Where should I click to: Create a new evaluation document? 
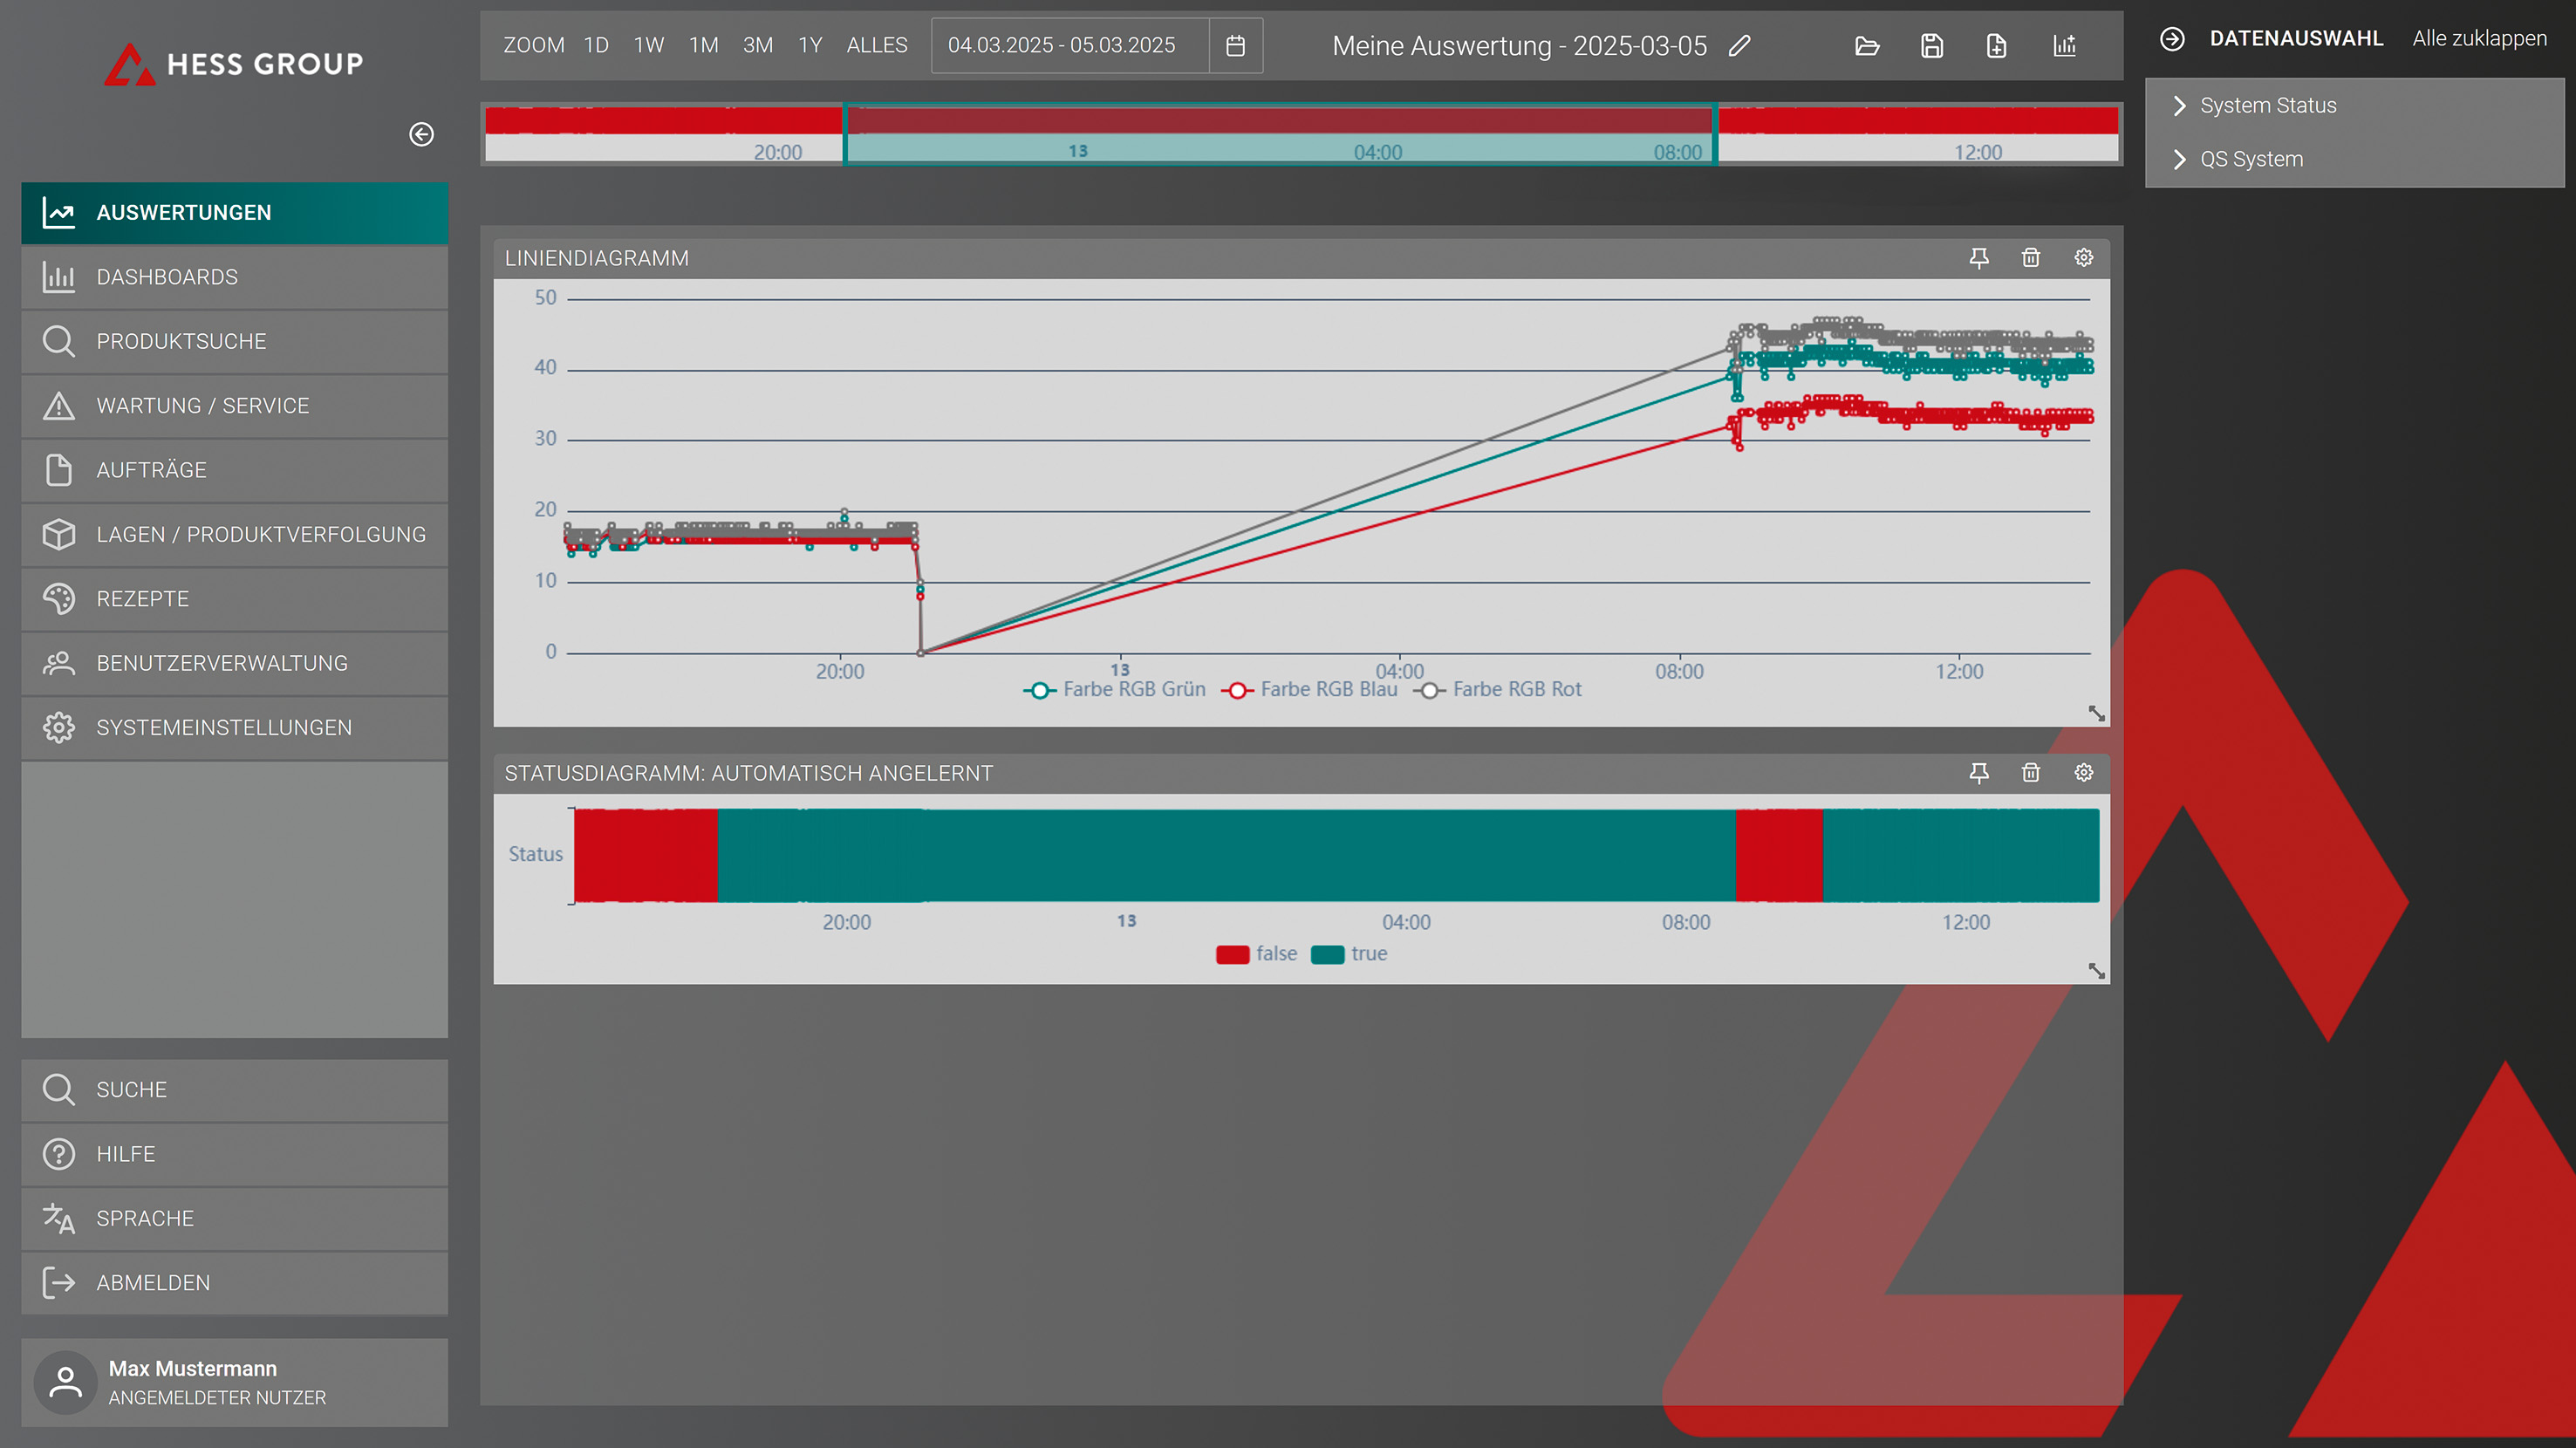1996,46
